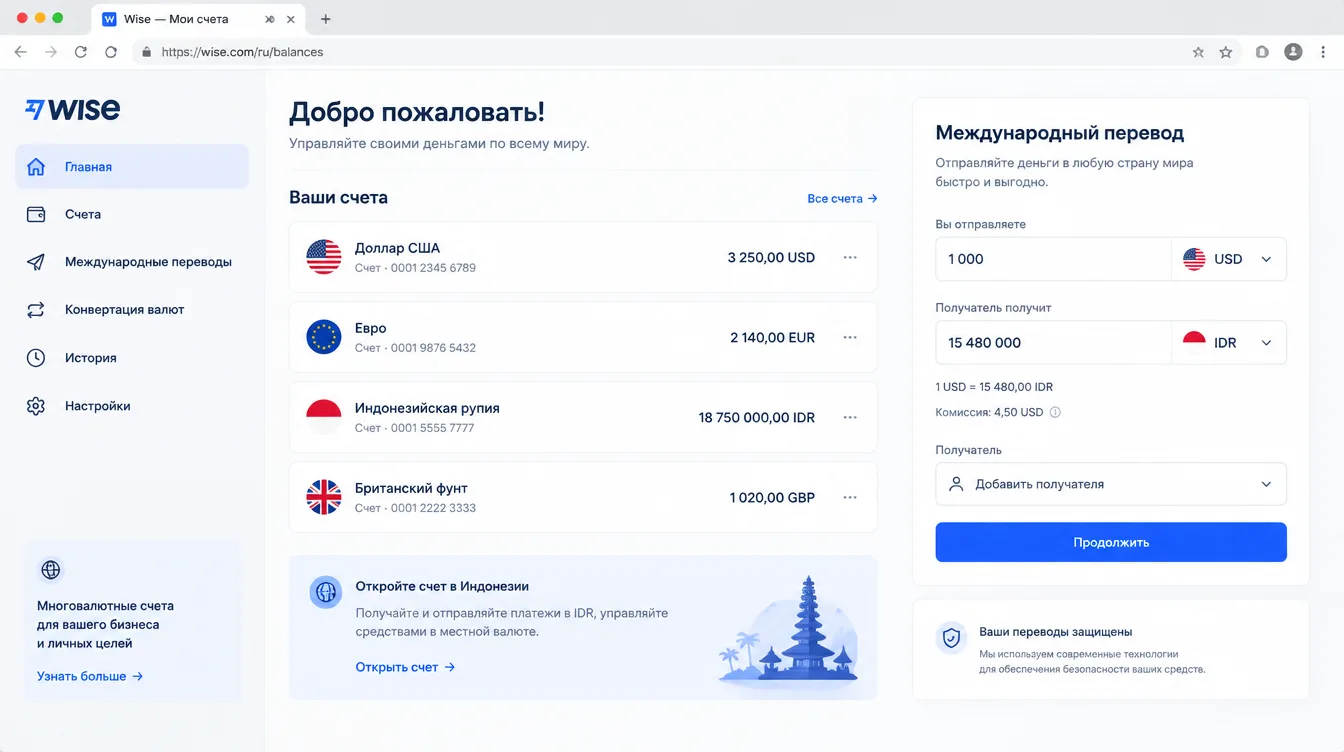Open more options for Индонезийская рупия account

click(x=850, y=417)
